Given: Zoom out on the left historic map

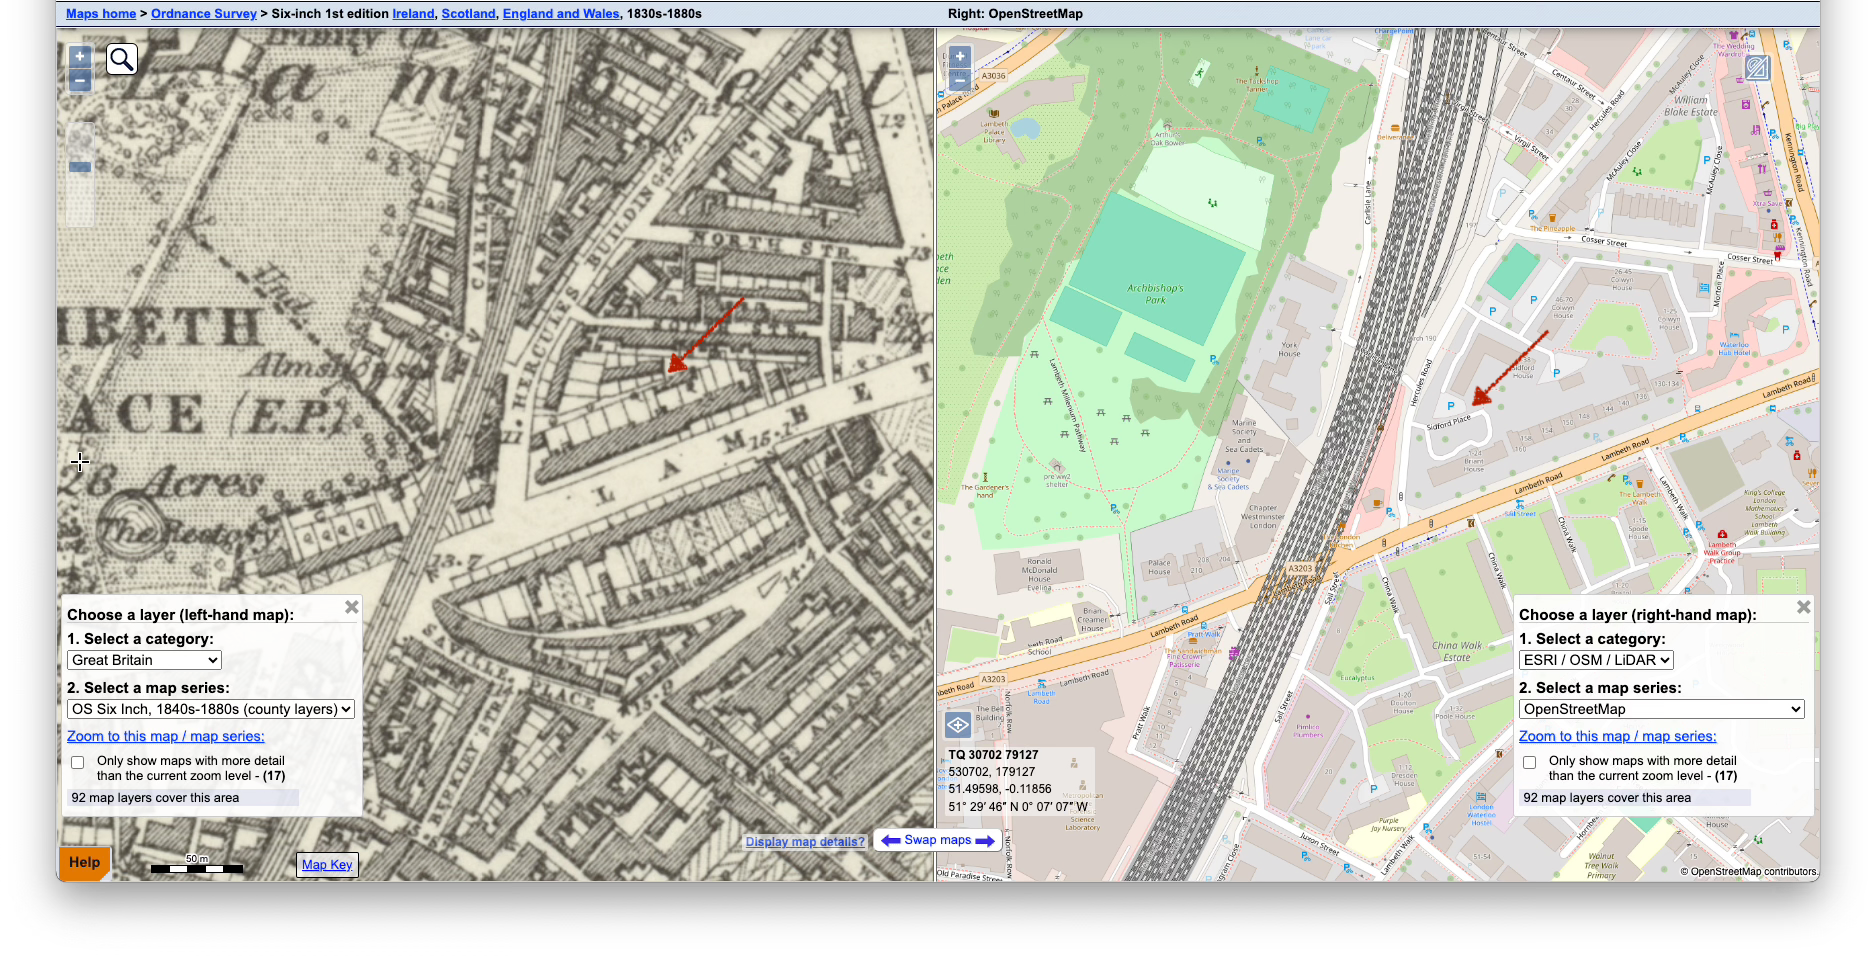Looking at the screenshot, I should click(x=80, y=81).
